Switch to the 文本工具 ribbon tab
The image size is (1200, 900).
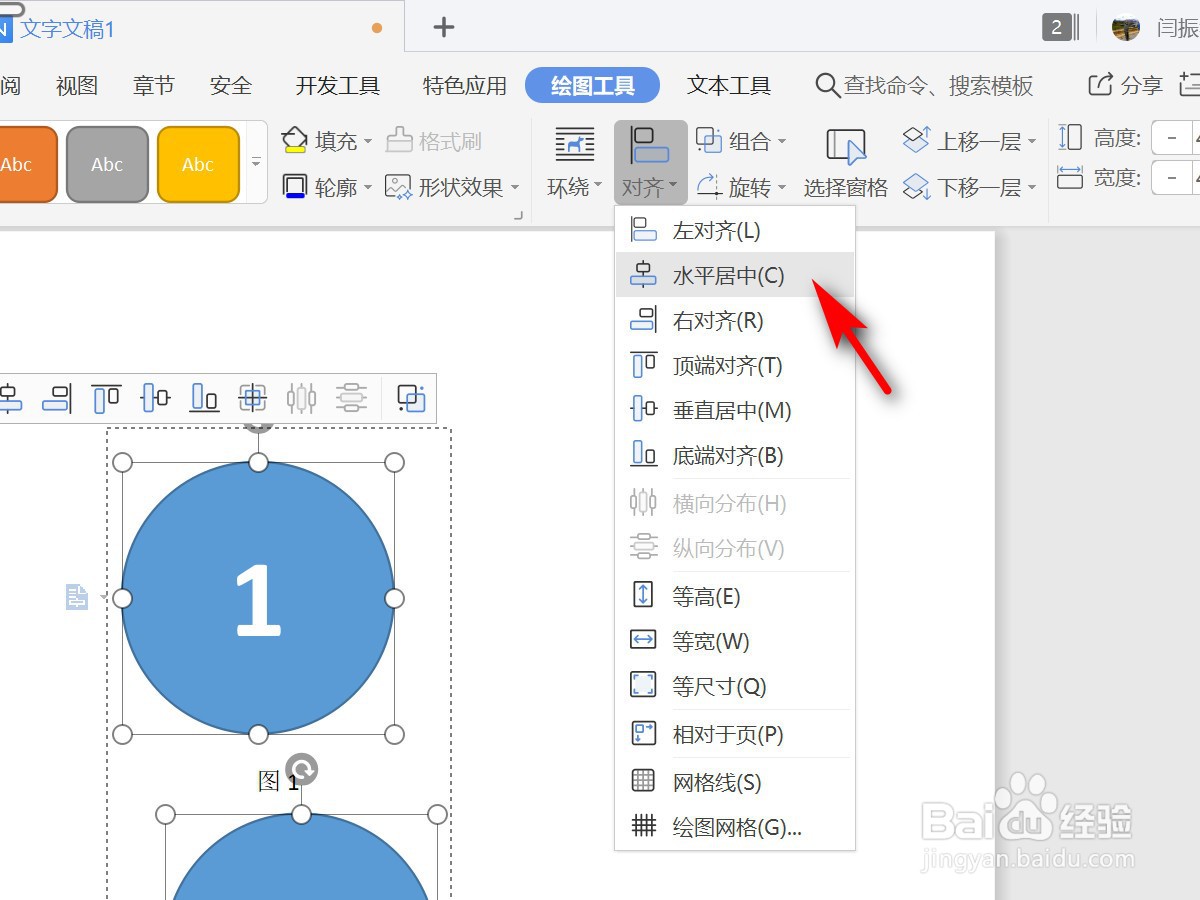(729, 86)
